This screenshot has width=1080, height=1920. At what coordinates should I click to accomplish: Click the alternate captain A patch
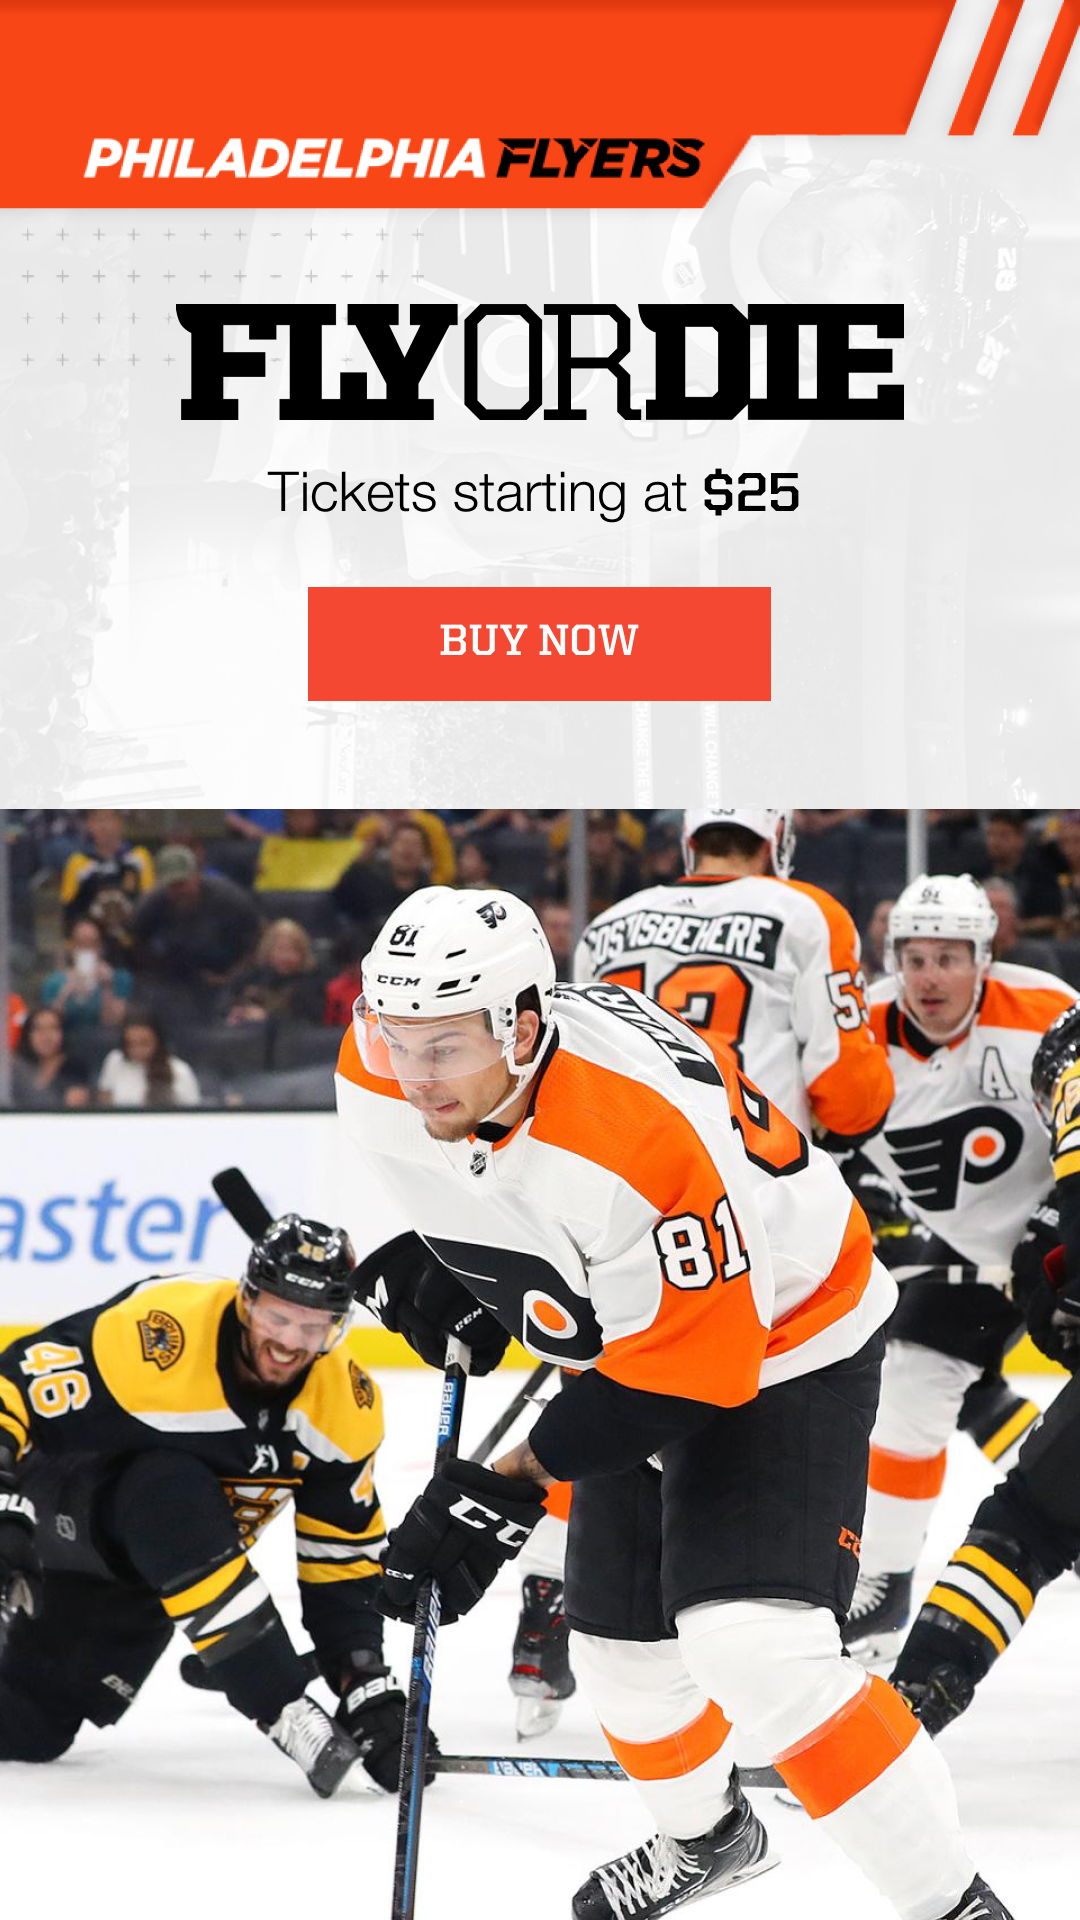point(996,1075)
